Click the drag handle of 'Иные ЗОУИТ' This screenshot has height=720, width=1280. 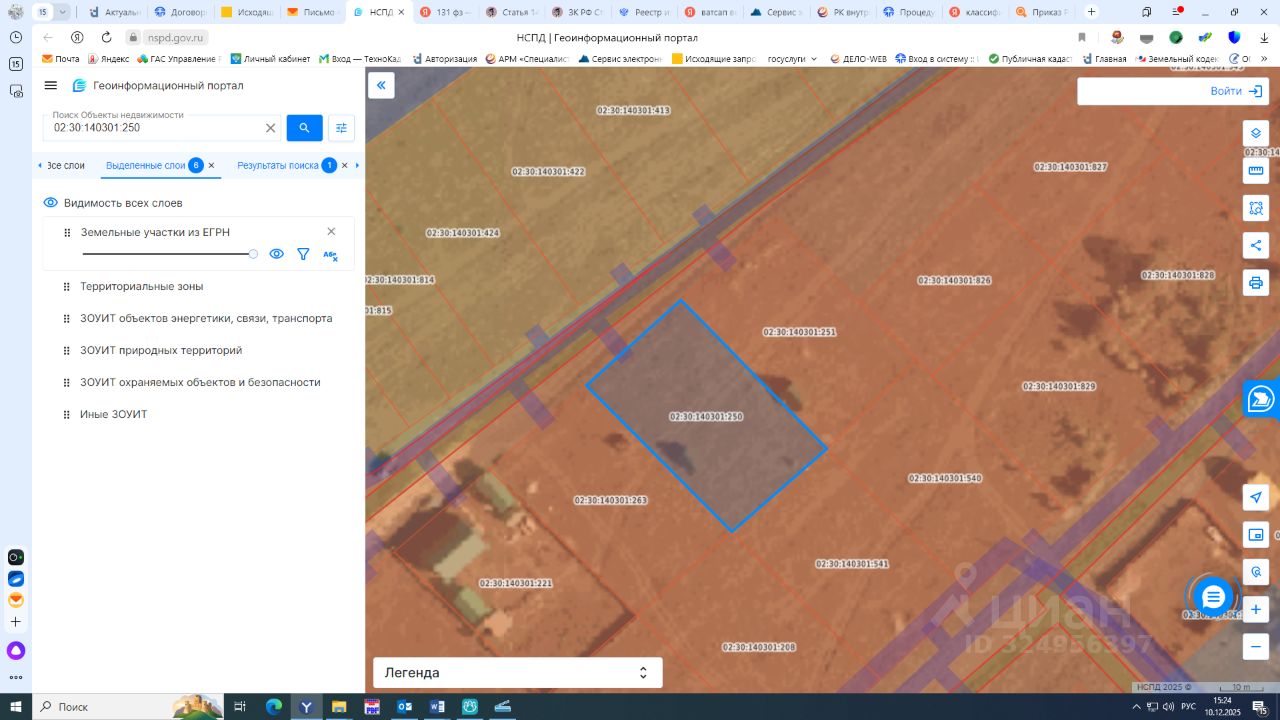tap(67, 415)
